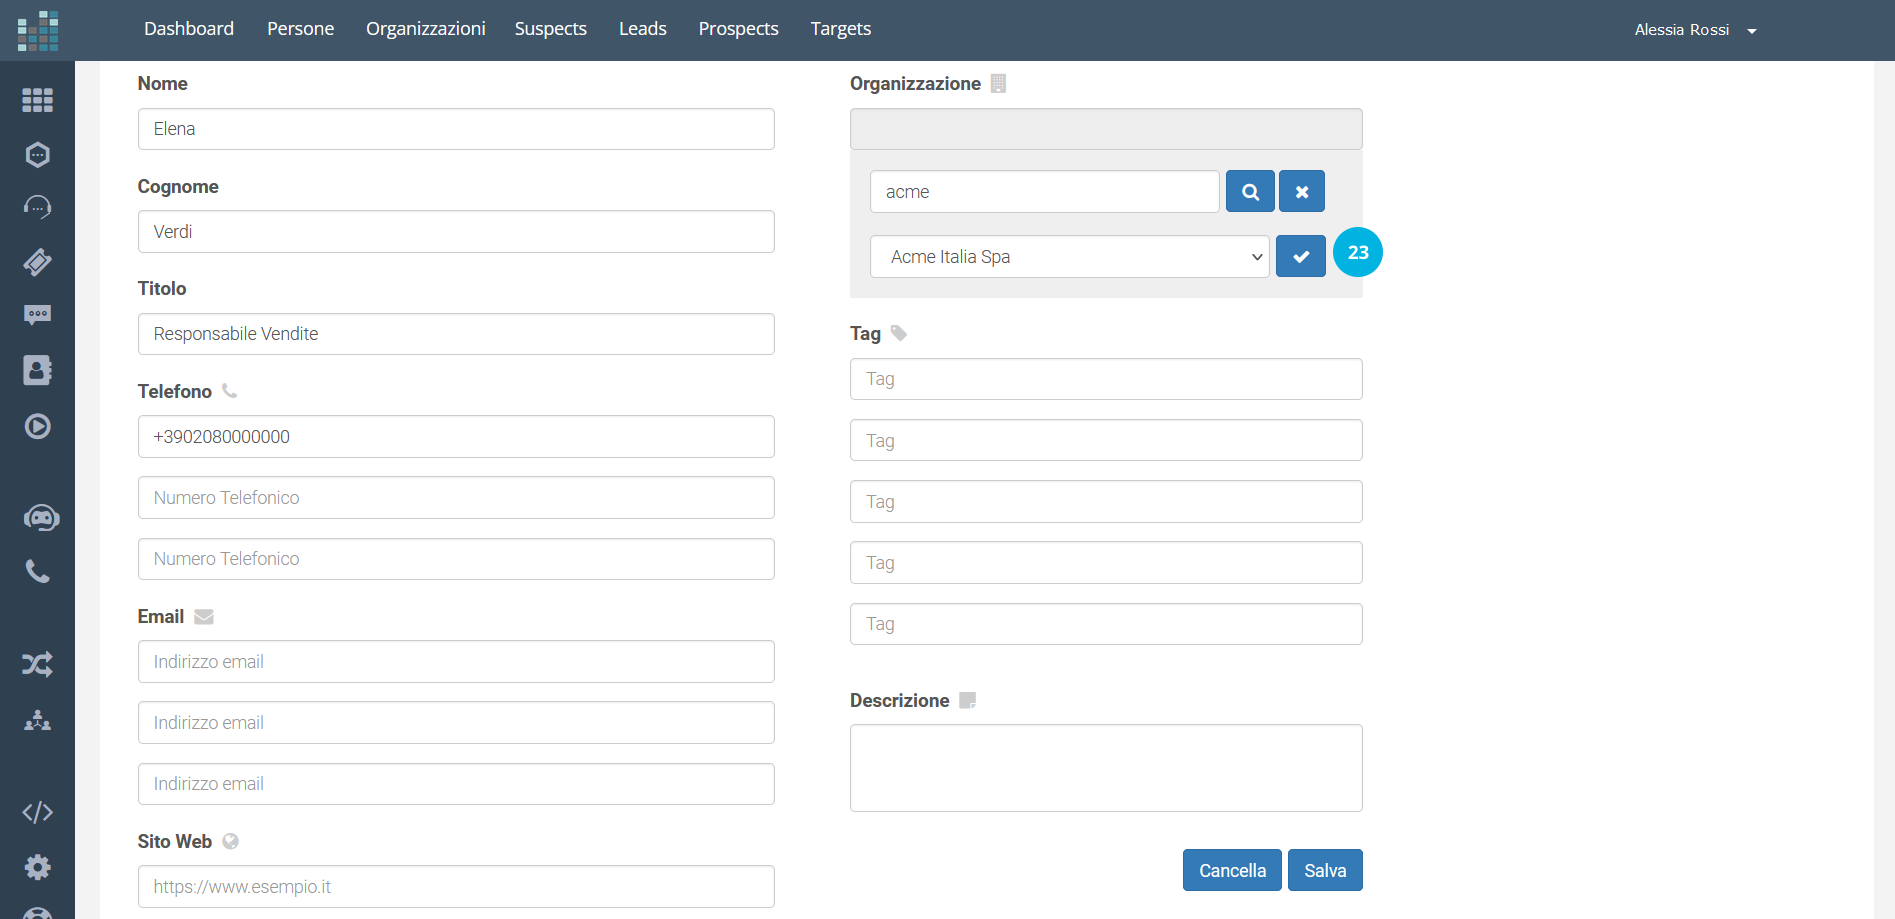
Task: Open Suspects menu item
Action: tap(551, 29)
